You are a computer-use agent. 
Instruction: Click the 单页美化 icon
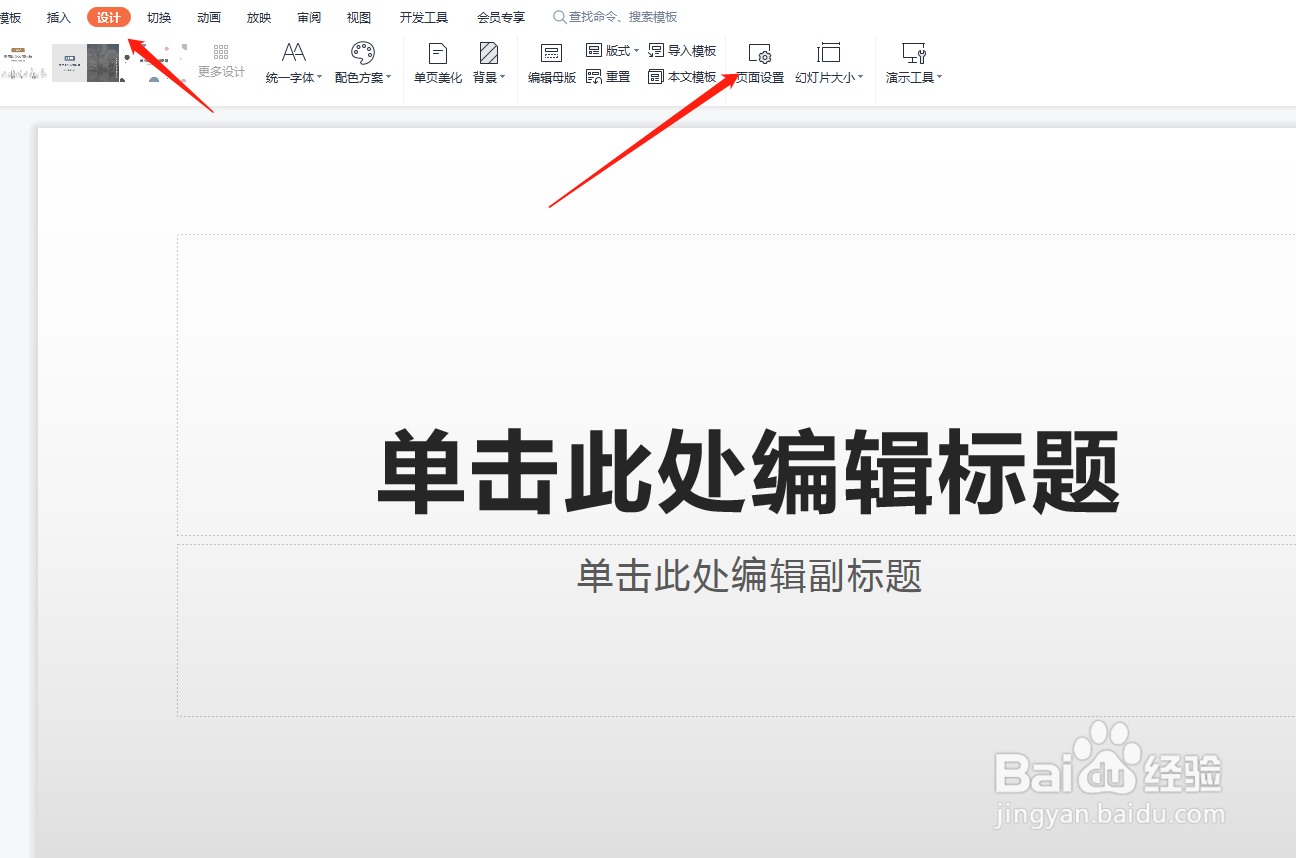point(438,62)
